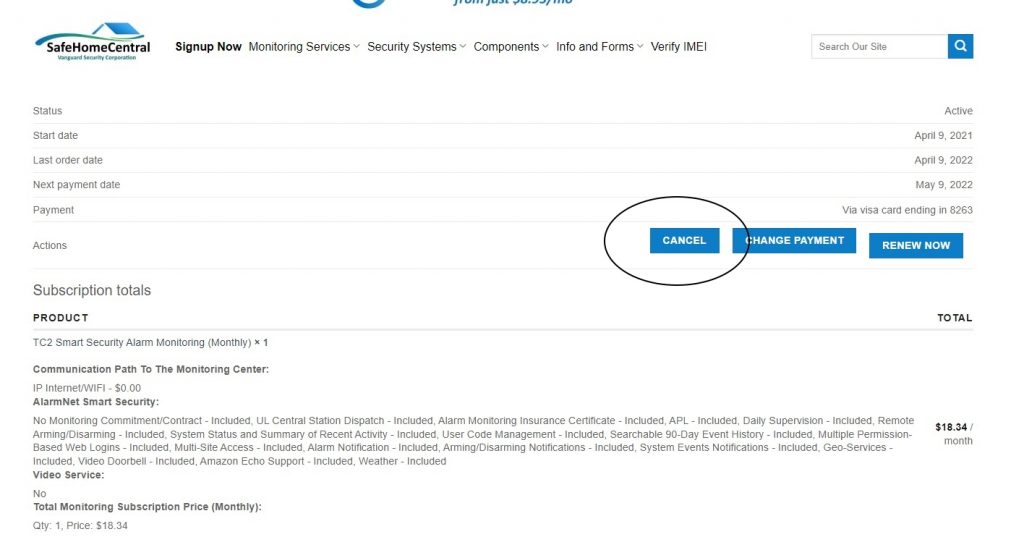
Task: Click the TOTAL column header
Action: [x=955, y=317]
